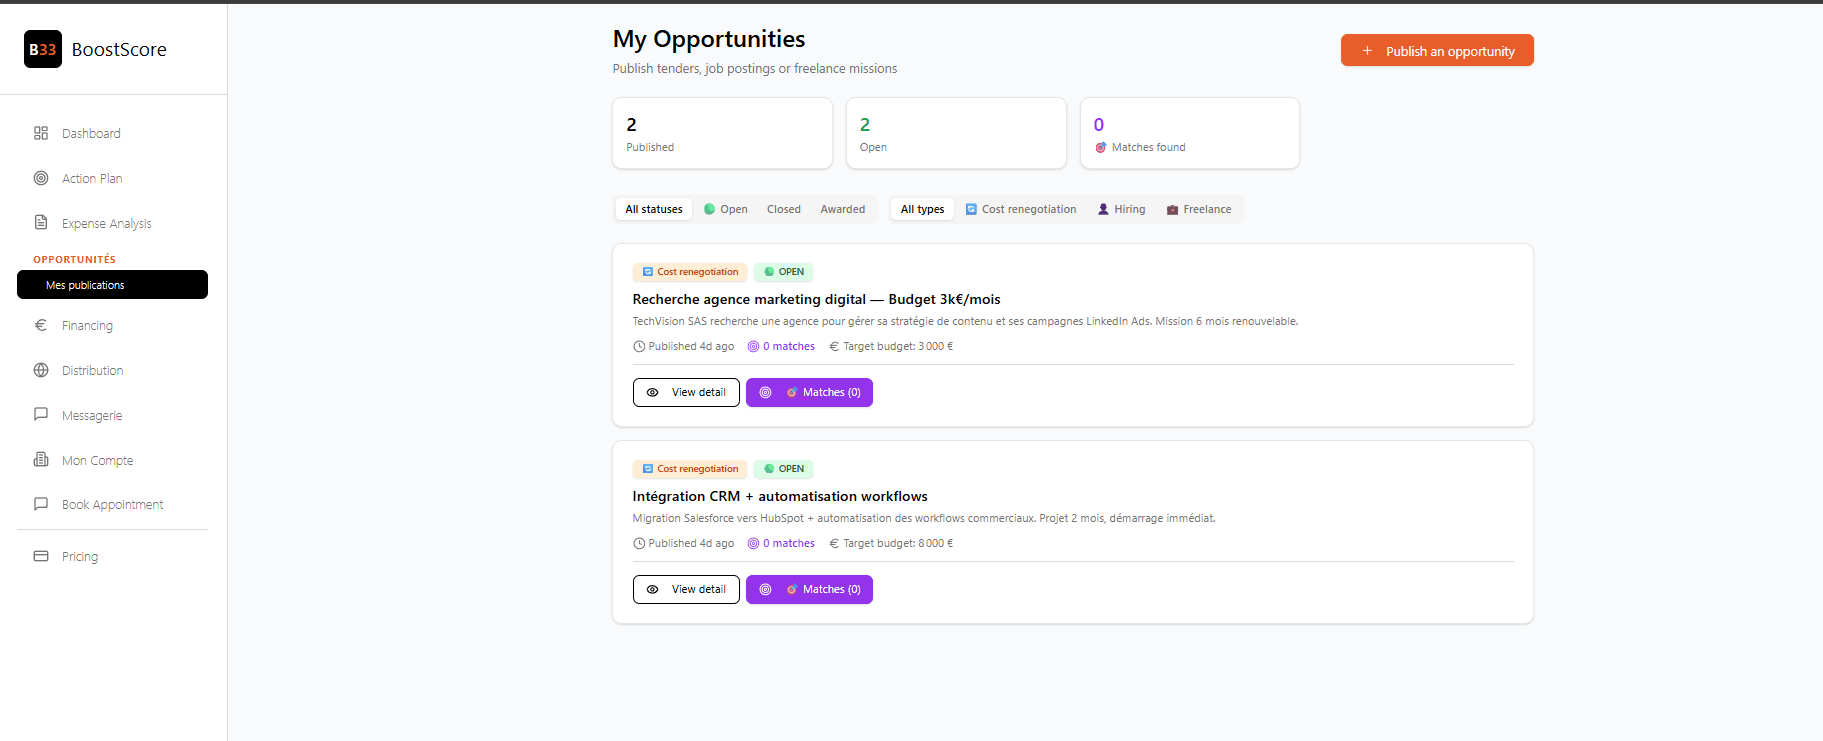The width and height of the screenshot is (1823, 741).
Task: Click title Intégration CRM + automatisation workflows
Action: 780,496
